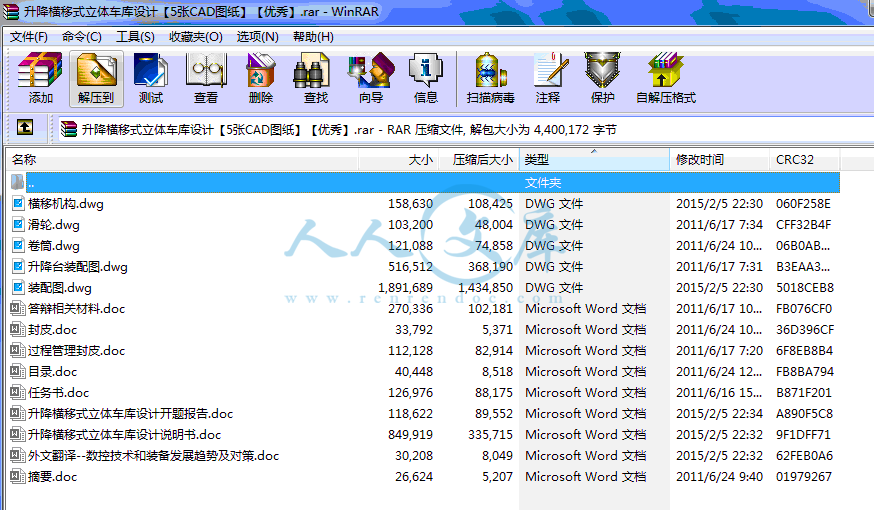
Task: Select file 外文翻译--数控技术和装备发展趋势及对策.doc
Action: pos(153,455)
